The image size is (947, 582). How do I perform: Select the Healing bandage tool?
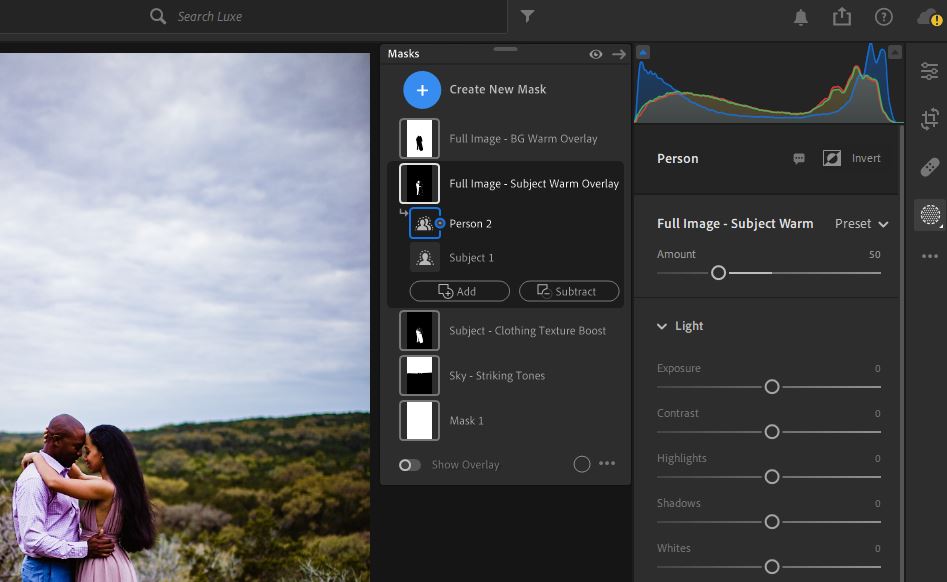(x=930, y=166)
